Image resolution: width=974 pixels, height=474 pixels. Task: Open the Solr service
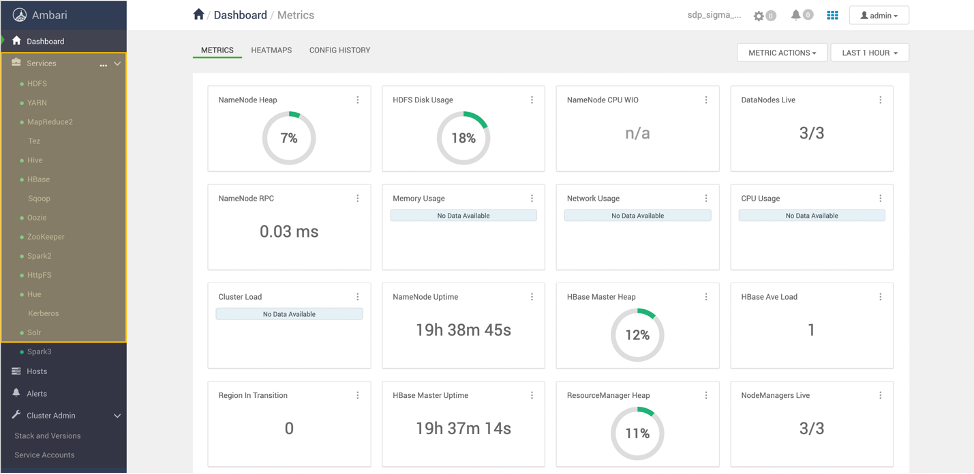pos(34,333)
